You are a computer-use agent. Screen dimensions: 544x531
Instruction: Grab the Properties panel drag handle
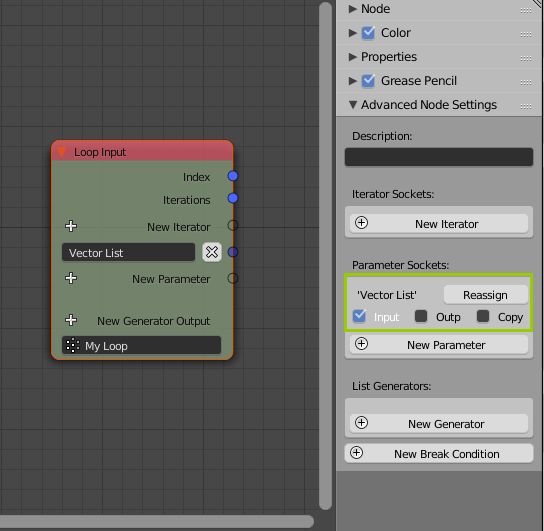click(x=526, y=58)
